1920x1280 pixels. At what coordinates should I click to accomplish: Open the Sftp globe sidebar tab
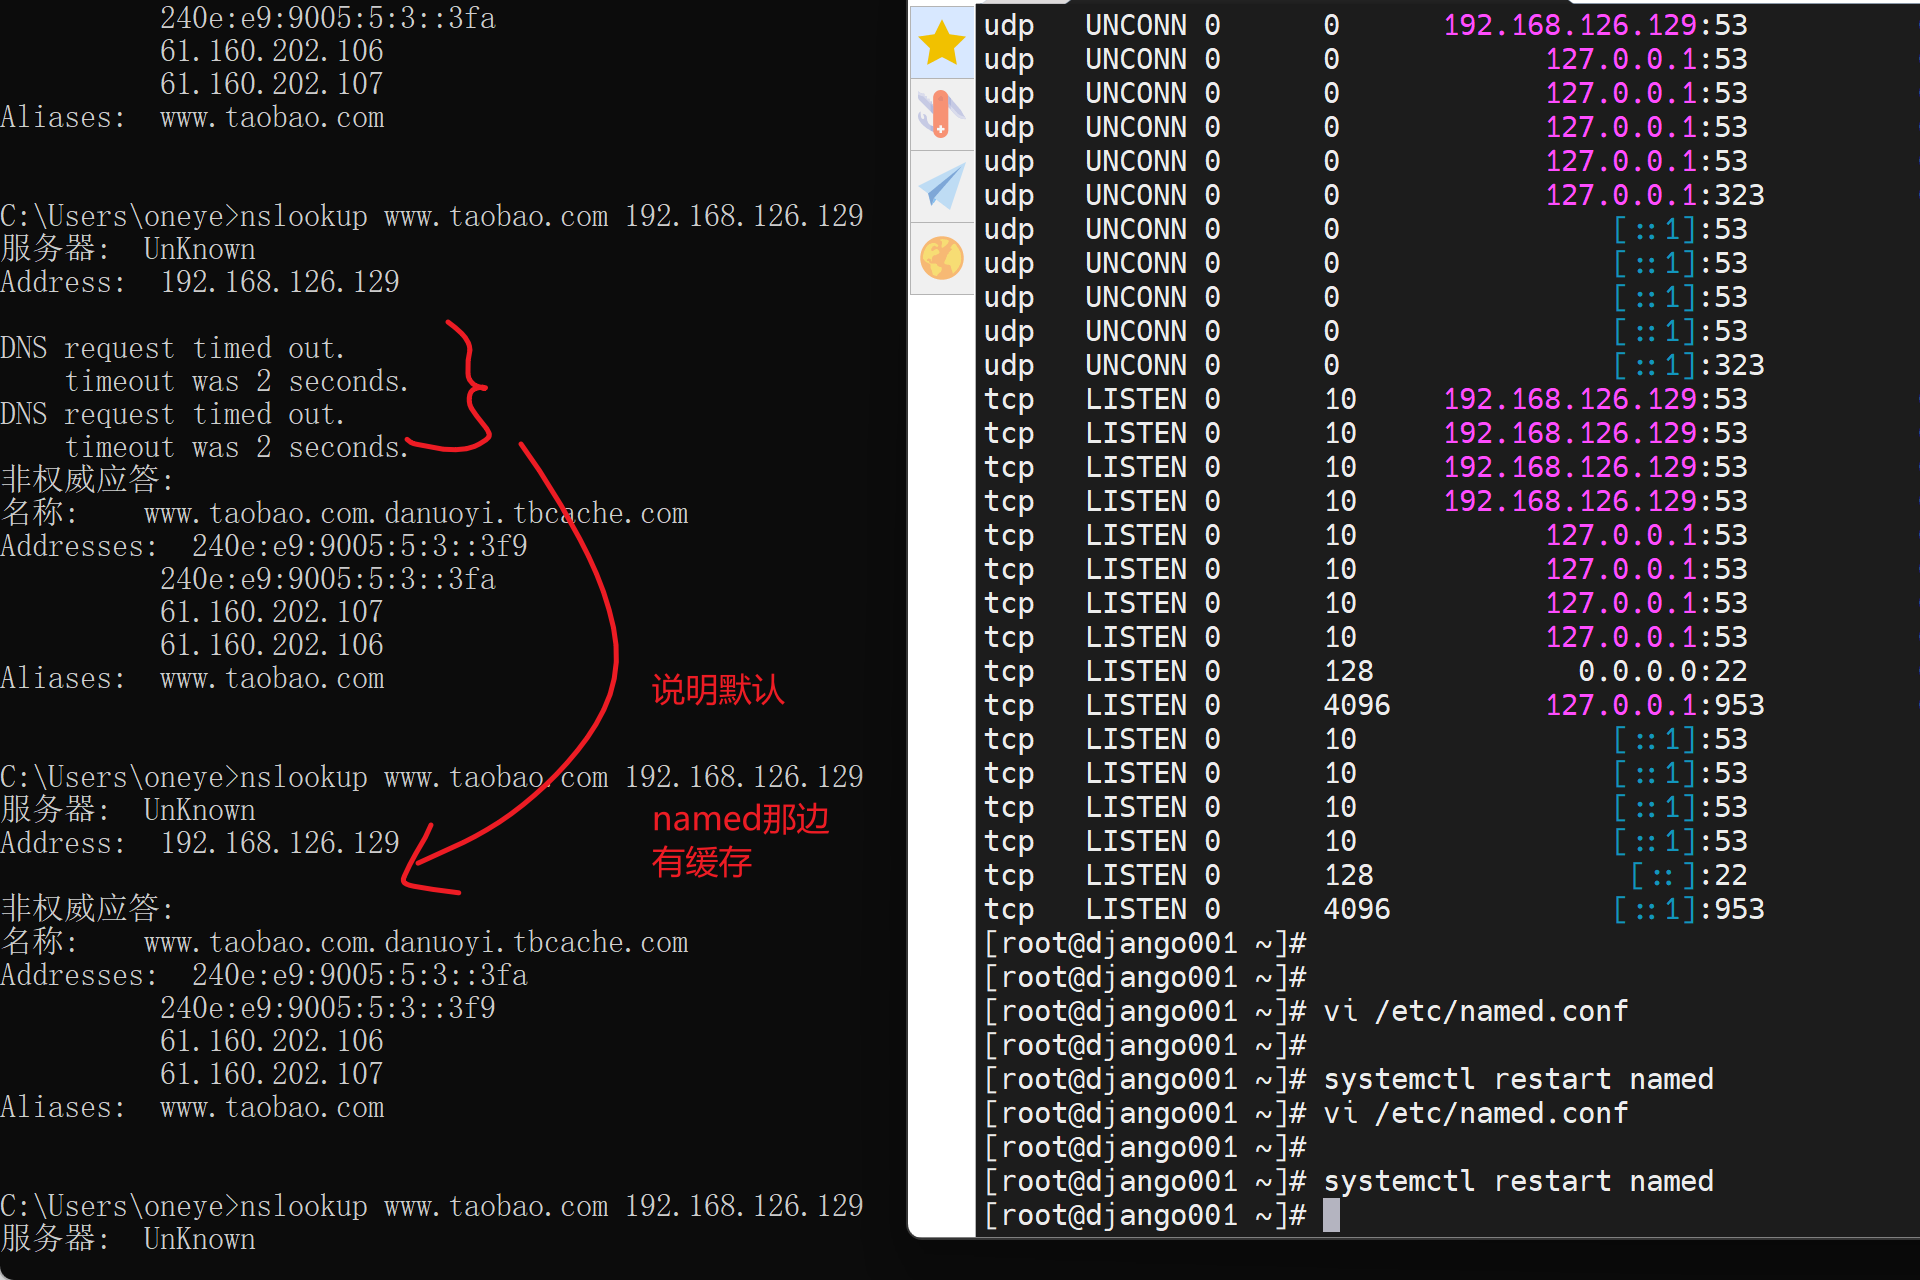tap(941, 258)
